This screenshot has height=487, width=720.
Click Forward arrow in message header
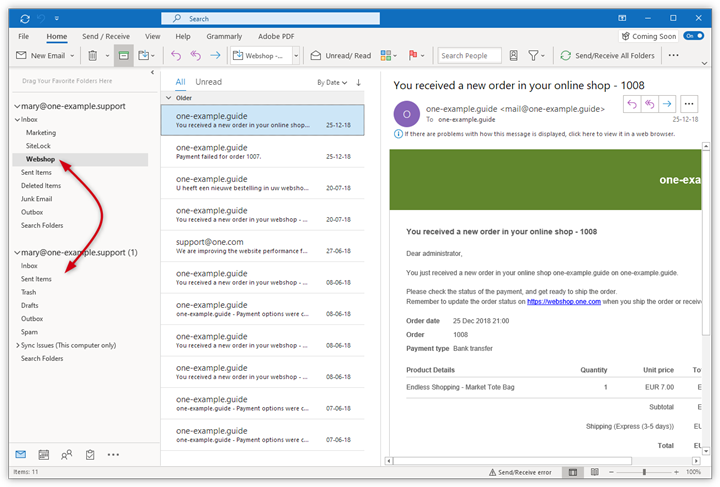click(x=666, y=104)
